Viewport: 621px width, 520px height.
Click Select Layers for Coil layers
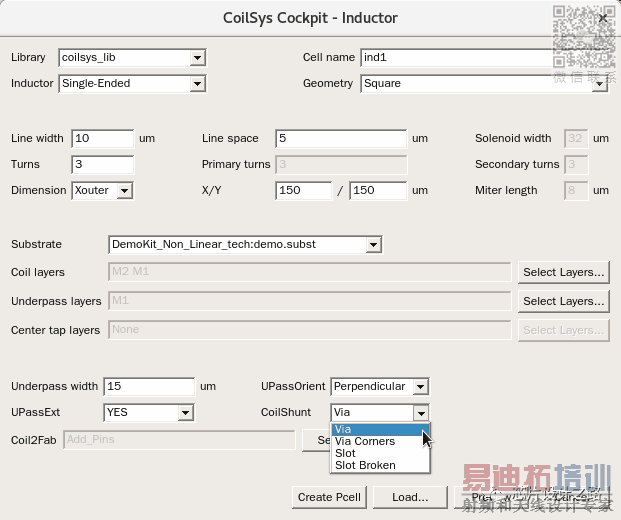click(x=564, y=272)
